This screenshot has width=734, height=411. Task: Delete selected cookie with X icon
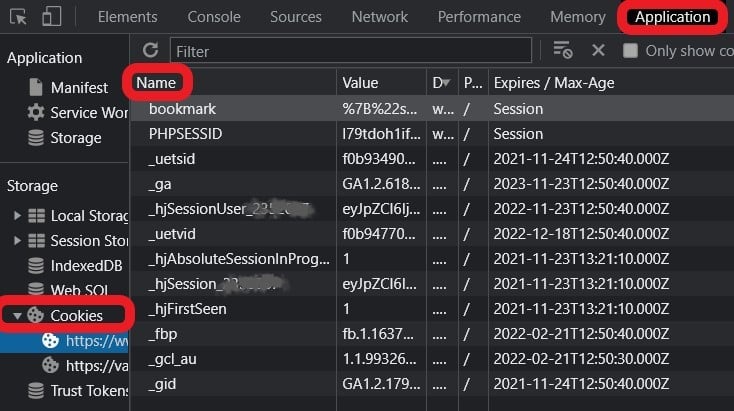tap(598, 50)
